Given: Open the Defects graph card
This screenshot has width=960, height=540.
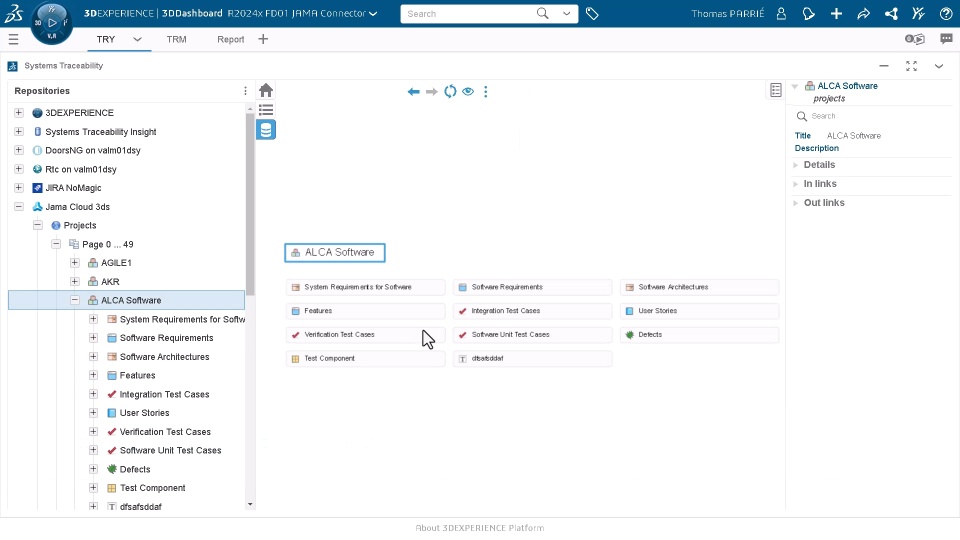Looking at the screenshot, I should coord(700,335).
